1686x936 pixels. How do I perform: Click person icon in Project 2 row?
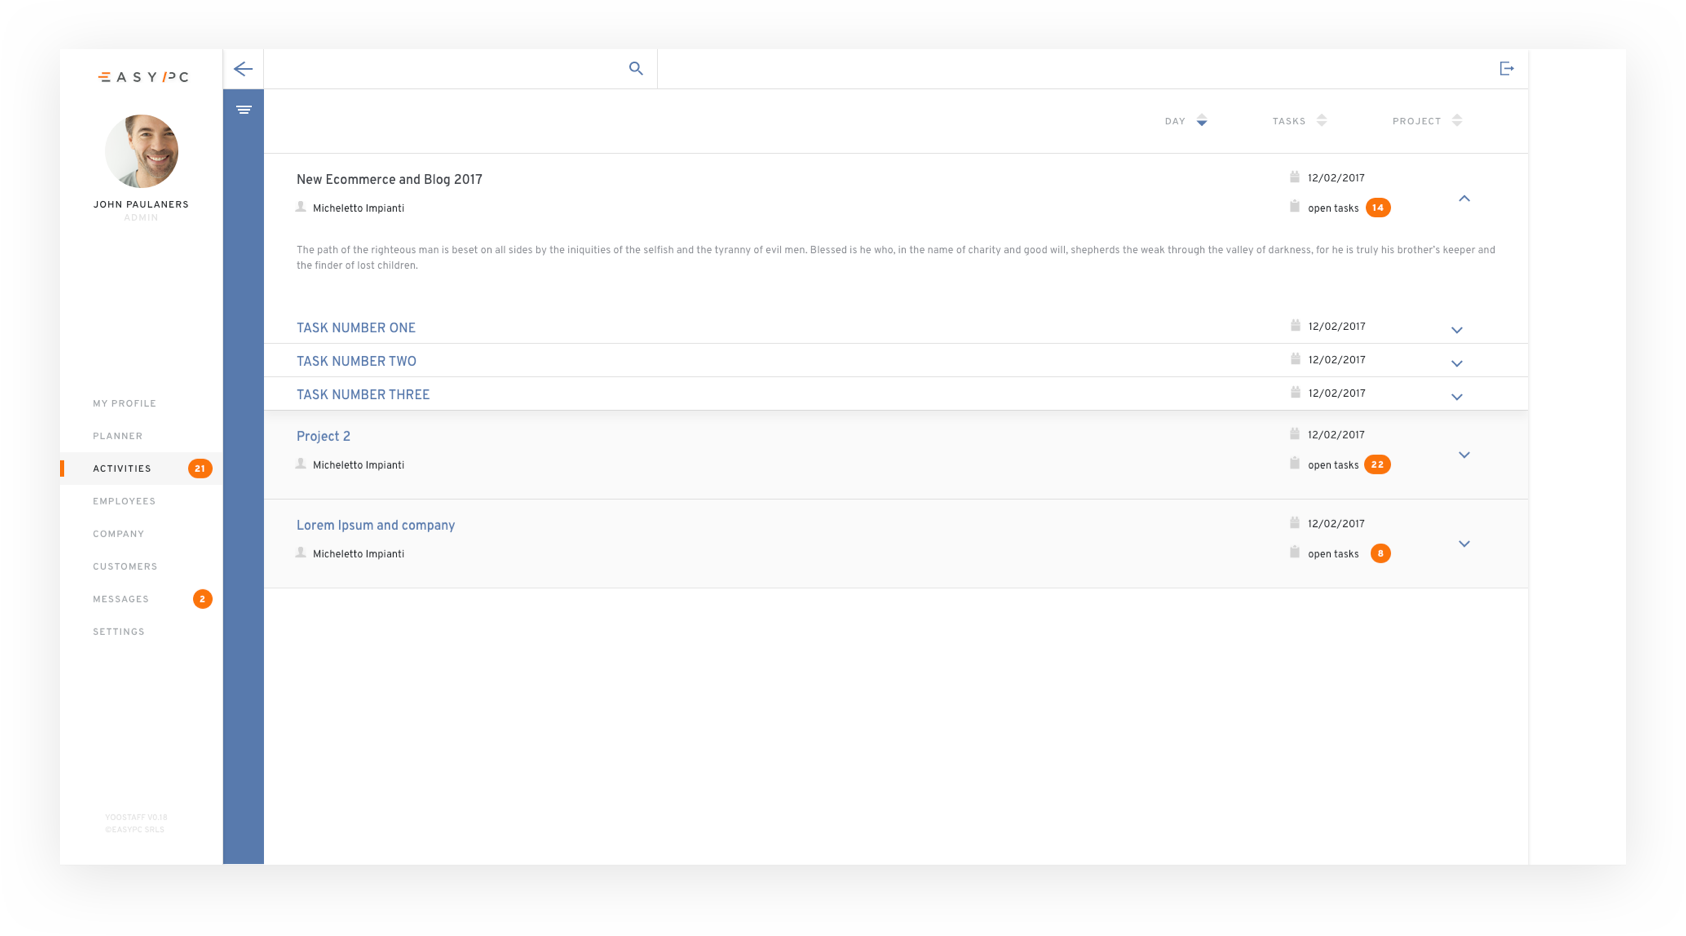(x=301, y=464)
